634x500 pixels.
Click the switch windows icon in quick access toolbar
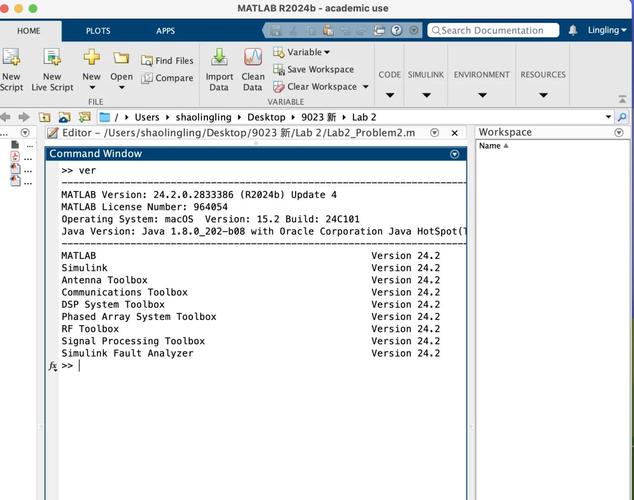(379, 30)
